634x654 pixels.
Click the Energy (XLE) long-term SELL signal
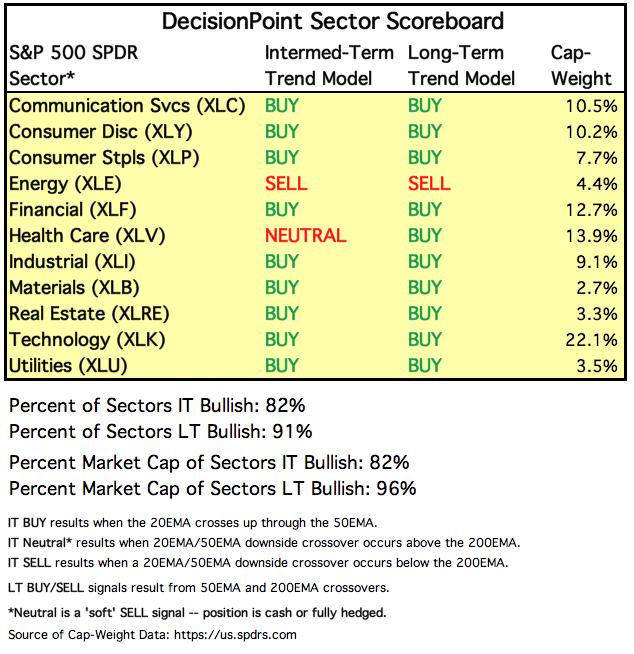click(429, 184)
